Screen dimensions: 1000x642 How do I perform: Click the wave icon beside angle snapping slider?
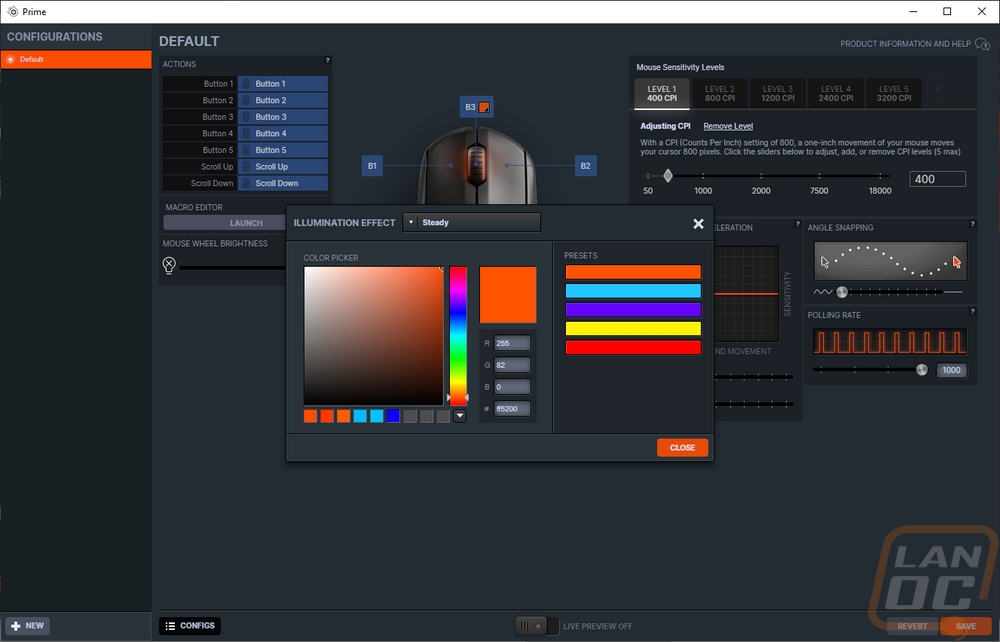(823, 292)
